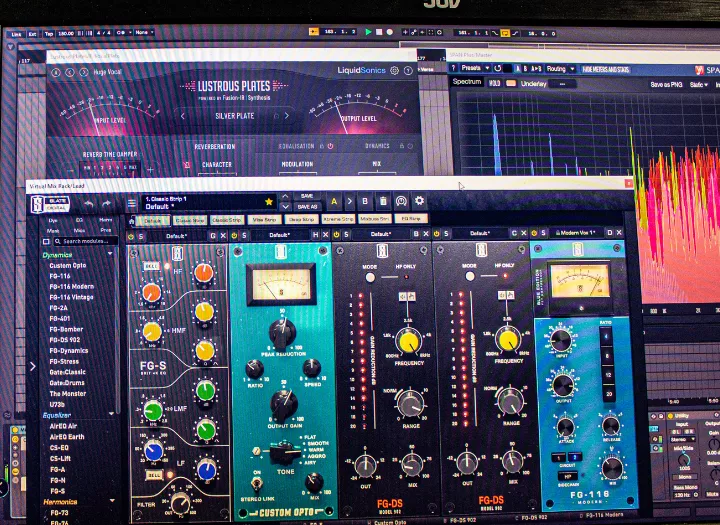This screenshot has height=525, width=720.
Task: Select FG-Bomber in module list
Action: (66, 329)
